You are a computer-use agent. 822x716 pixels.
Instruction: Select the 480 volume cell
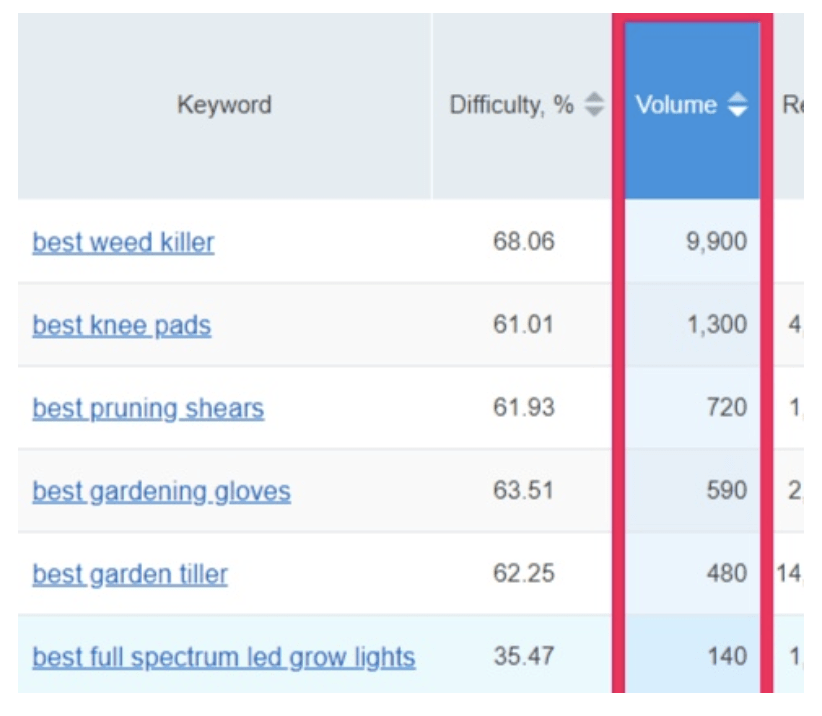[x=727, y=574]
